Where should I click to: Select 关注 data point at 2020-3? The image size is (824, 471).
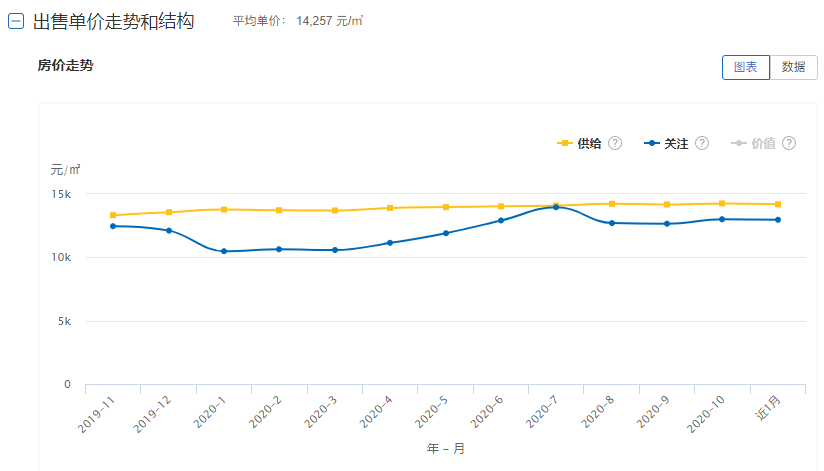[x=335, y=250]
